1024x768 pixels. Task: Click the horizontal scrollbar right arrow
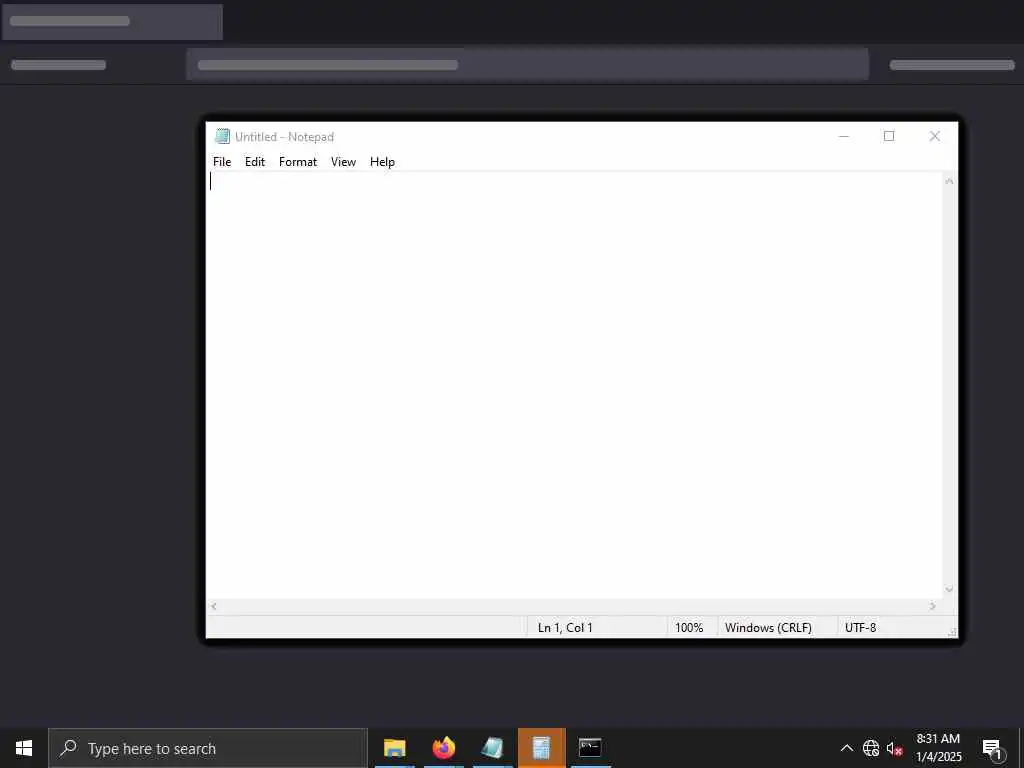[x=933, y=607]
